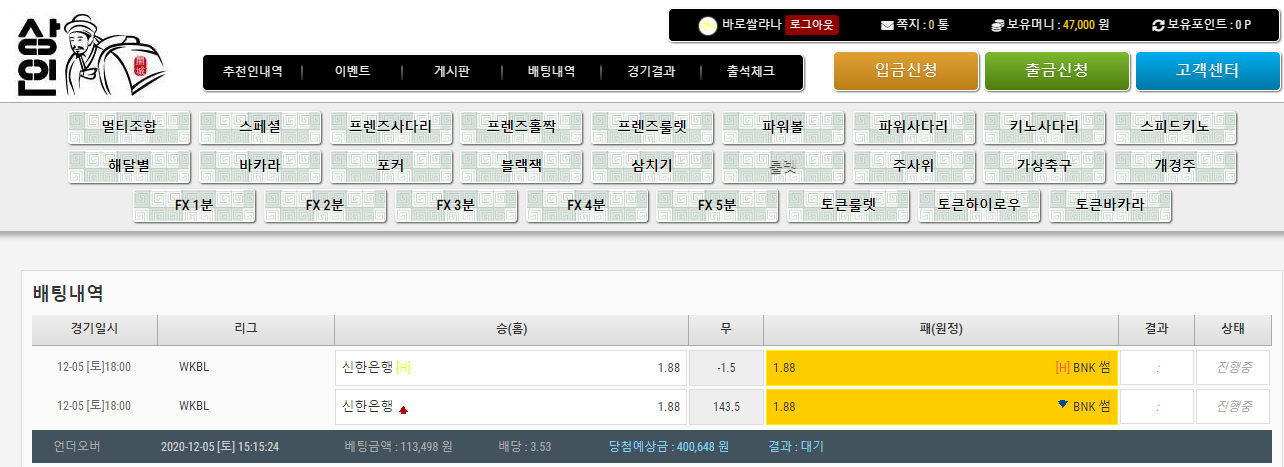The width and height of the screenshot is (1284, 467).
Task: Click the yellow user level badge icon
Action: coord(708,25)
